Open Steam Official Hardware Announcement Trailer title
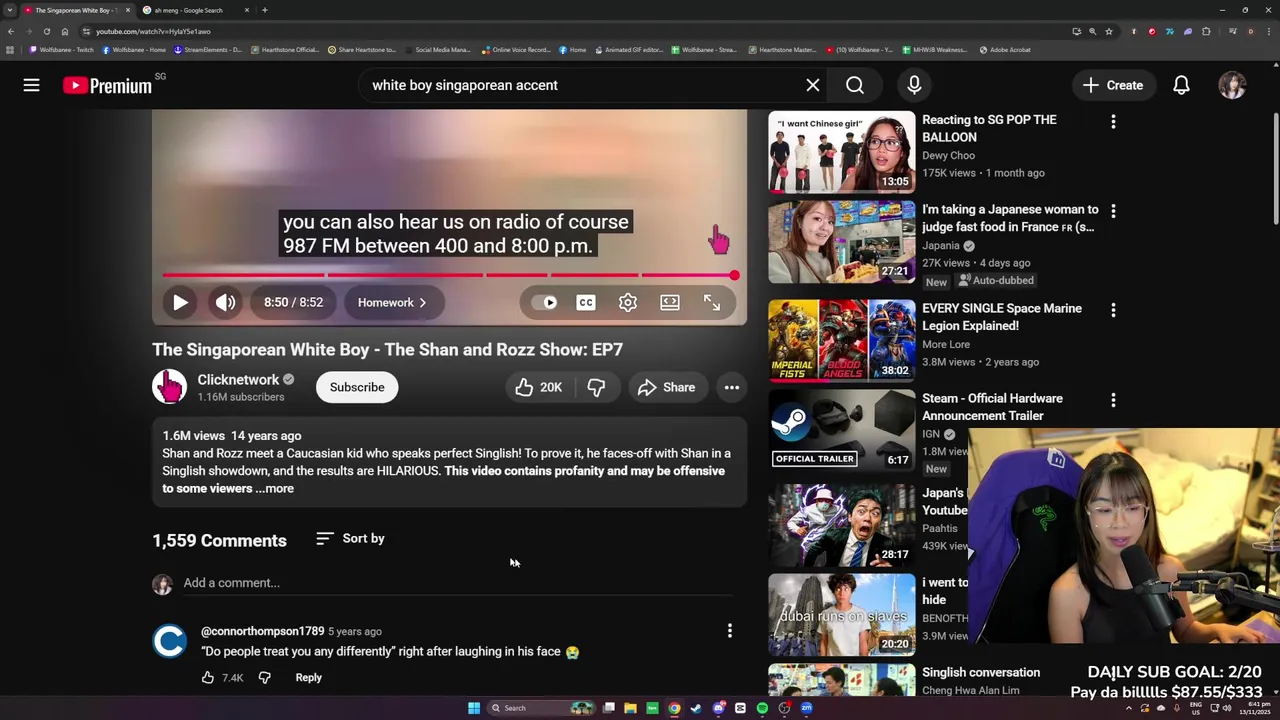This screenshot has width=1280, height=720. click(992, 407)
